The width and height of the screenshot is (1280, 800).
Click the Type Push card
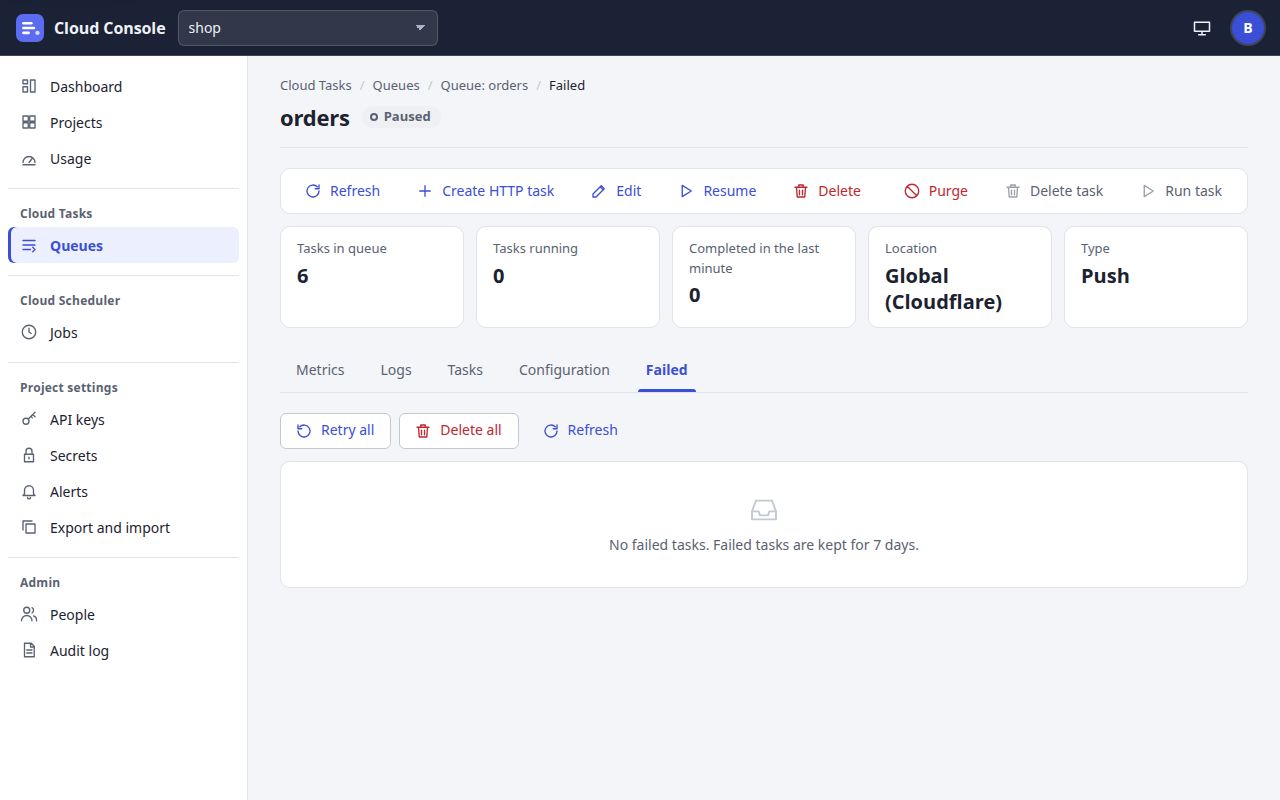click(1156, 277)
